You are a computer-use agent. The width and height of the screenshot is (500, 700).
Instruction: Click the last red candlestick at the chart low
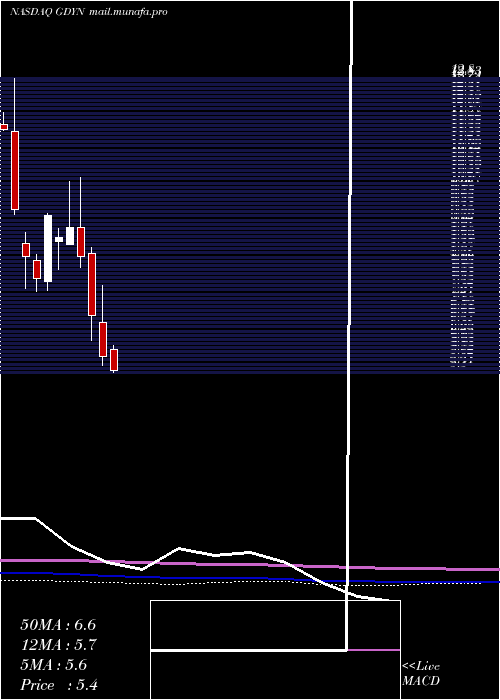coord(114,359)
